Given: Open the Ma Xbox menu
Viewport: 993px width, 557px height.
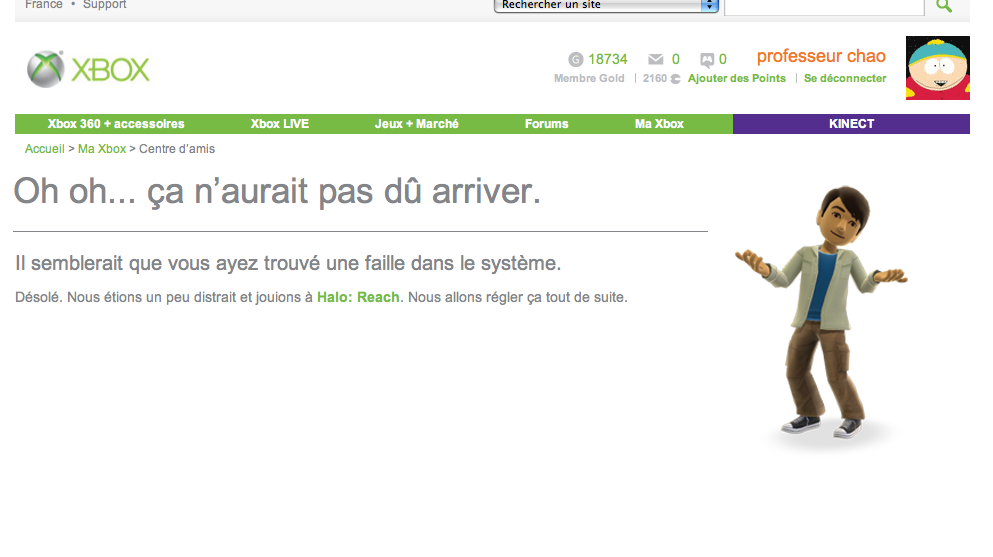Looking at the screenshot, I should (x=659, y=124).
